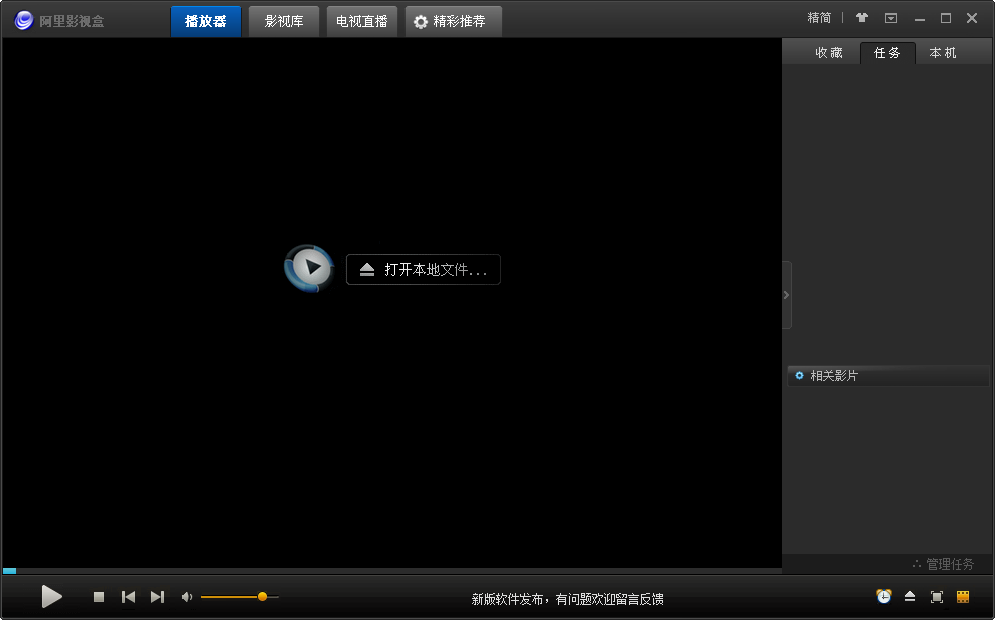Toggle fullscreen mode icon
The width and height of the screenshot is (995, 620).
937,597
